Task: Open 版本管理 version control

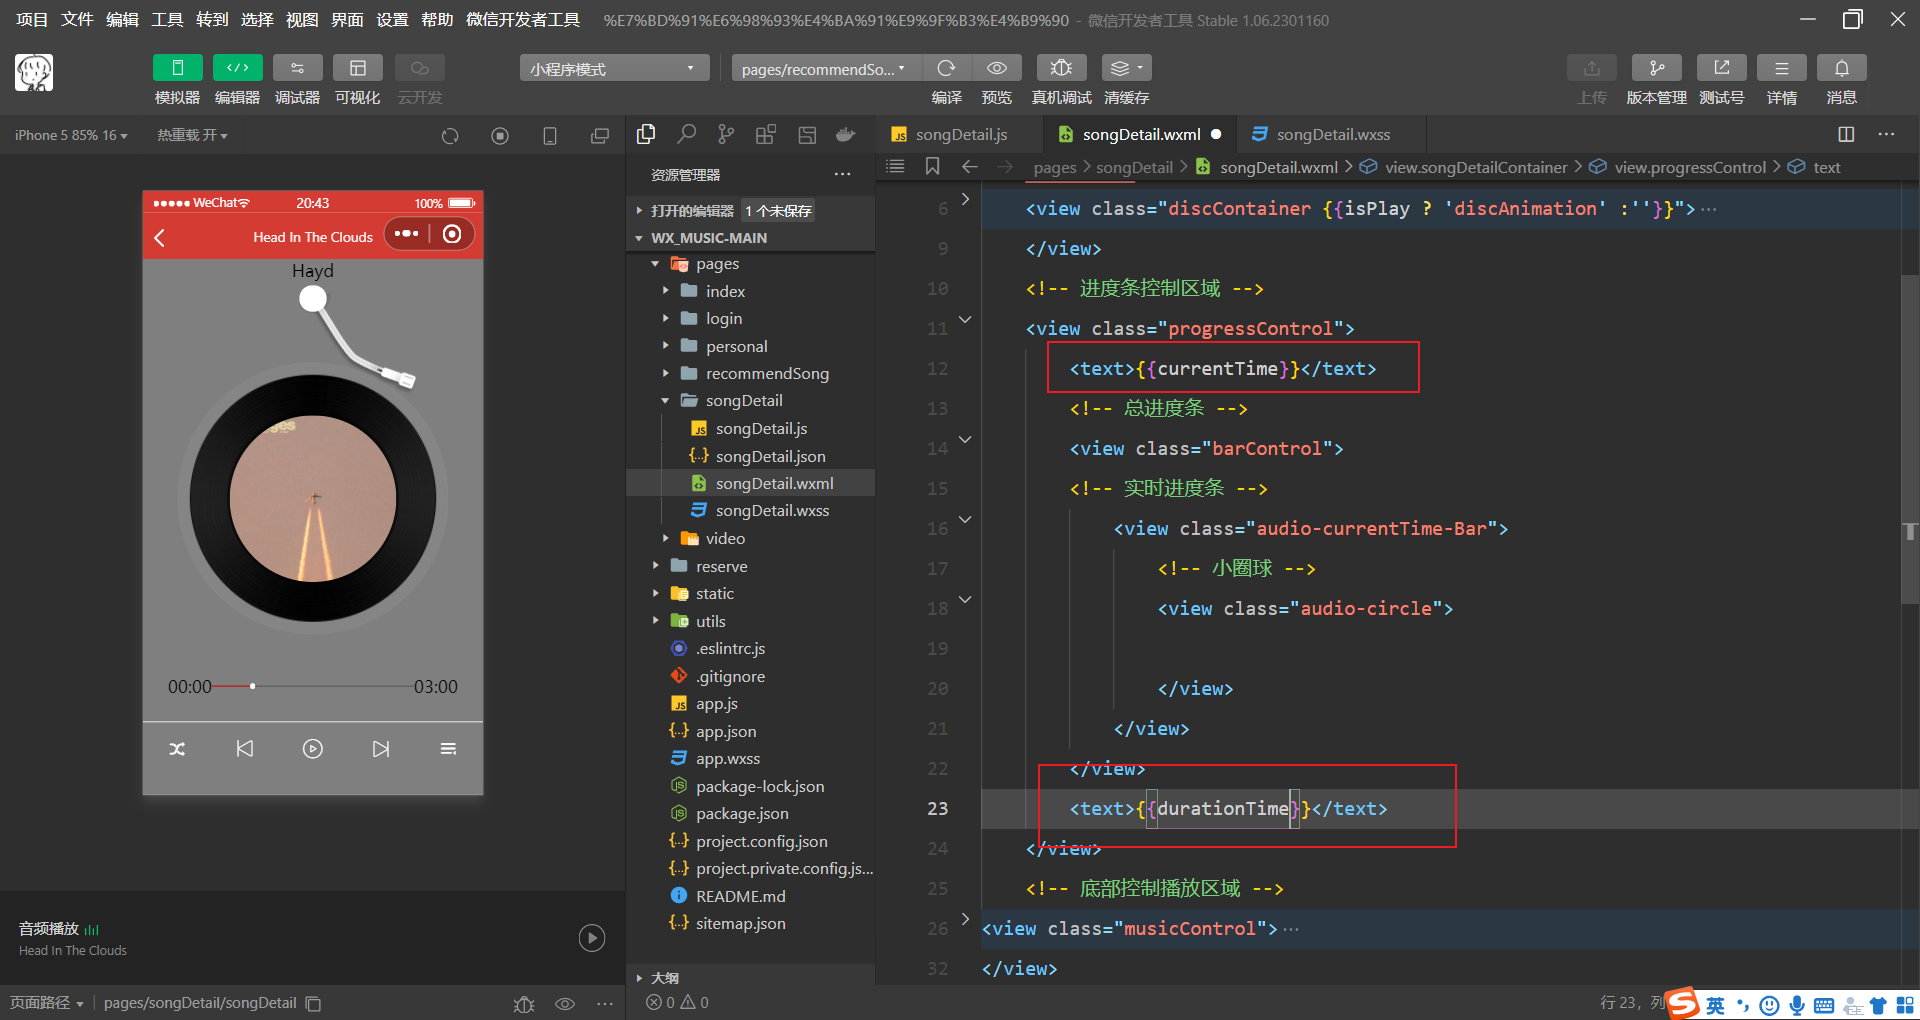Action: (1656, 68)
